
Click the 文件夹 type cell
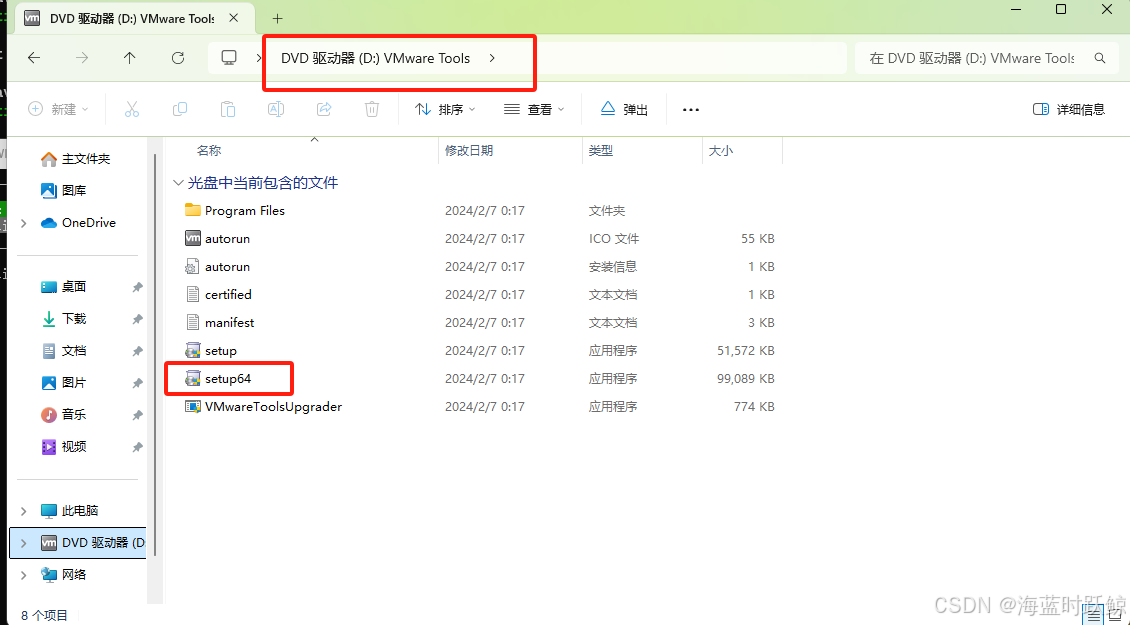pyautogui.click(x=607, y=210)
